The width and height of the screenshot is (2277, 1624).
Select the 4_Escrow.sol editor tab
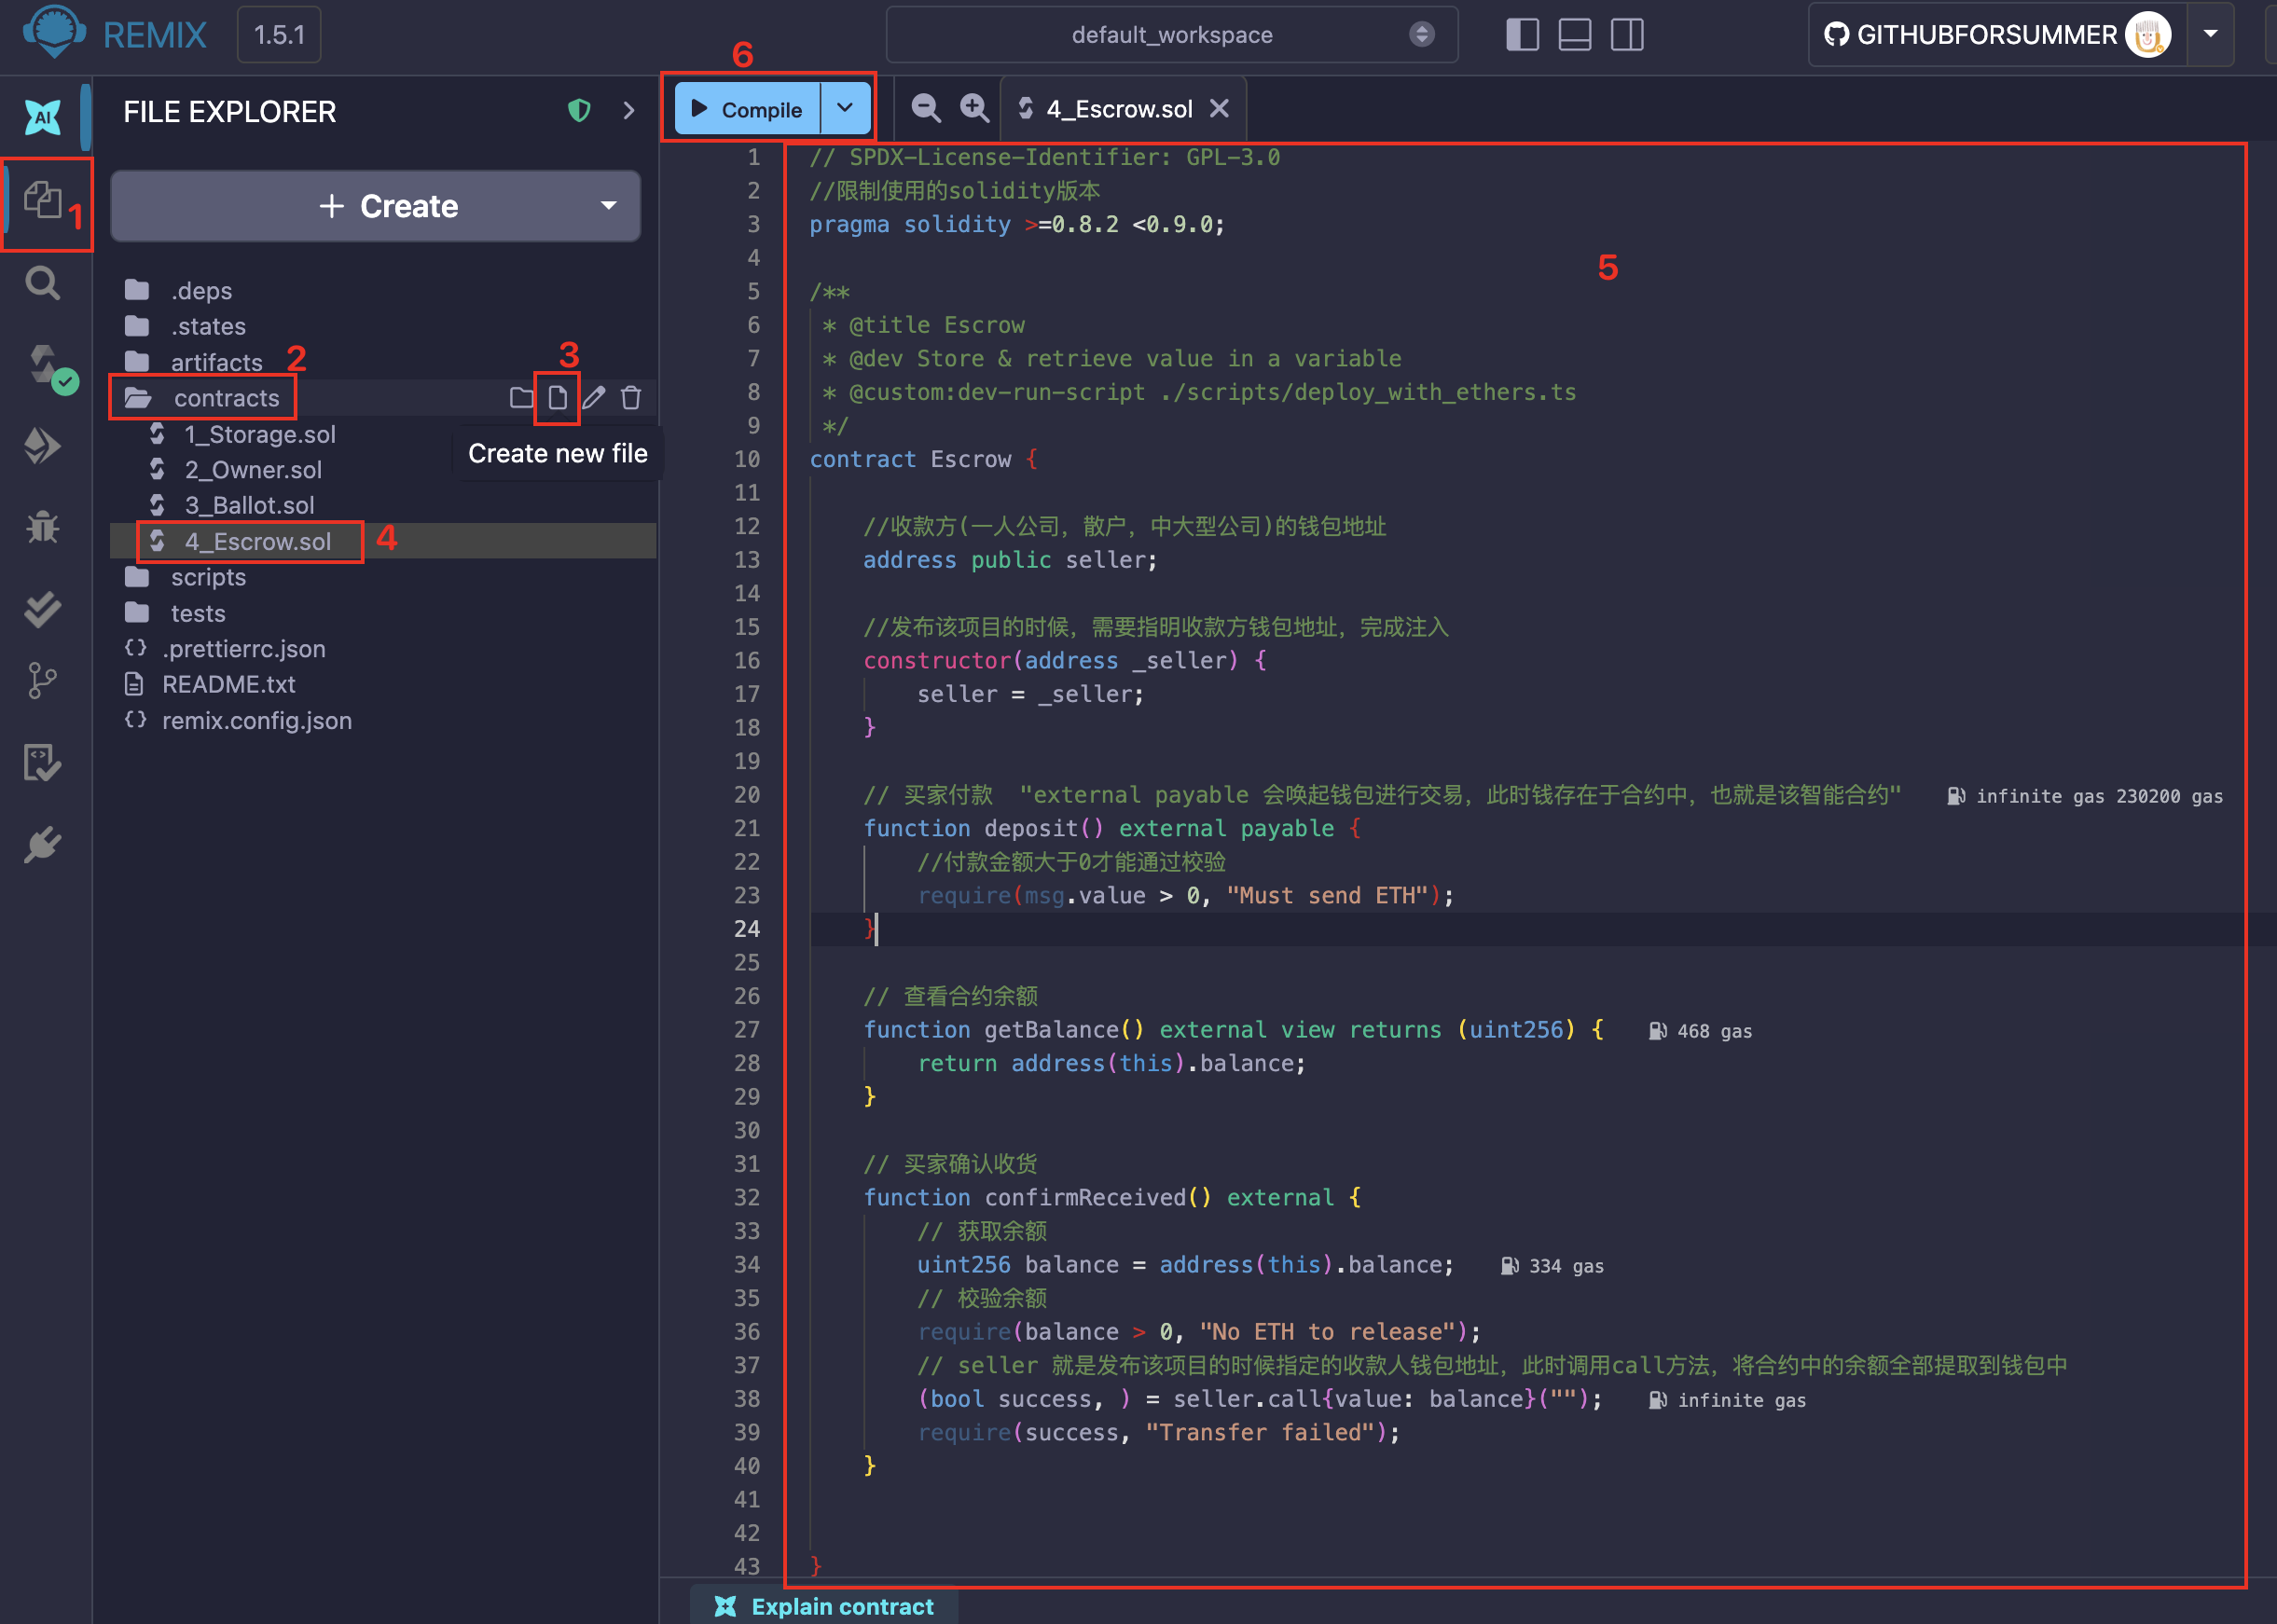click(x=1118, y=109)
